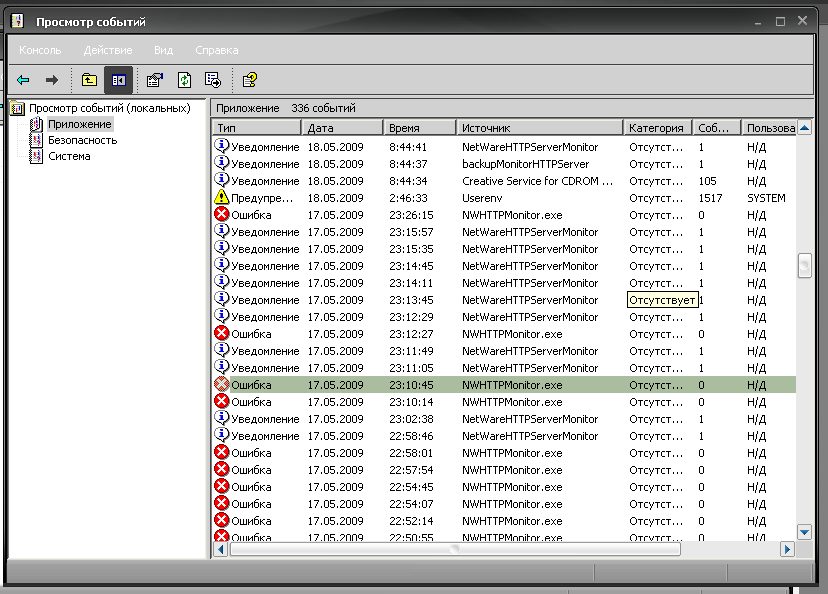828x594 pixels.
Task: Click the Back arrow toolbar icon
Action: [23, 80]
